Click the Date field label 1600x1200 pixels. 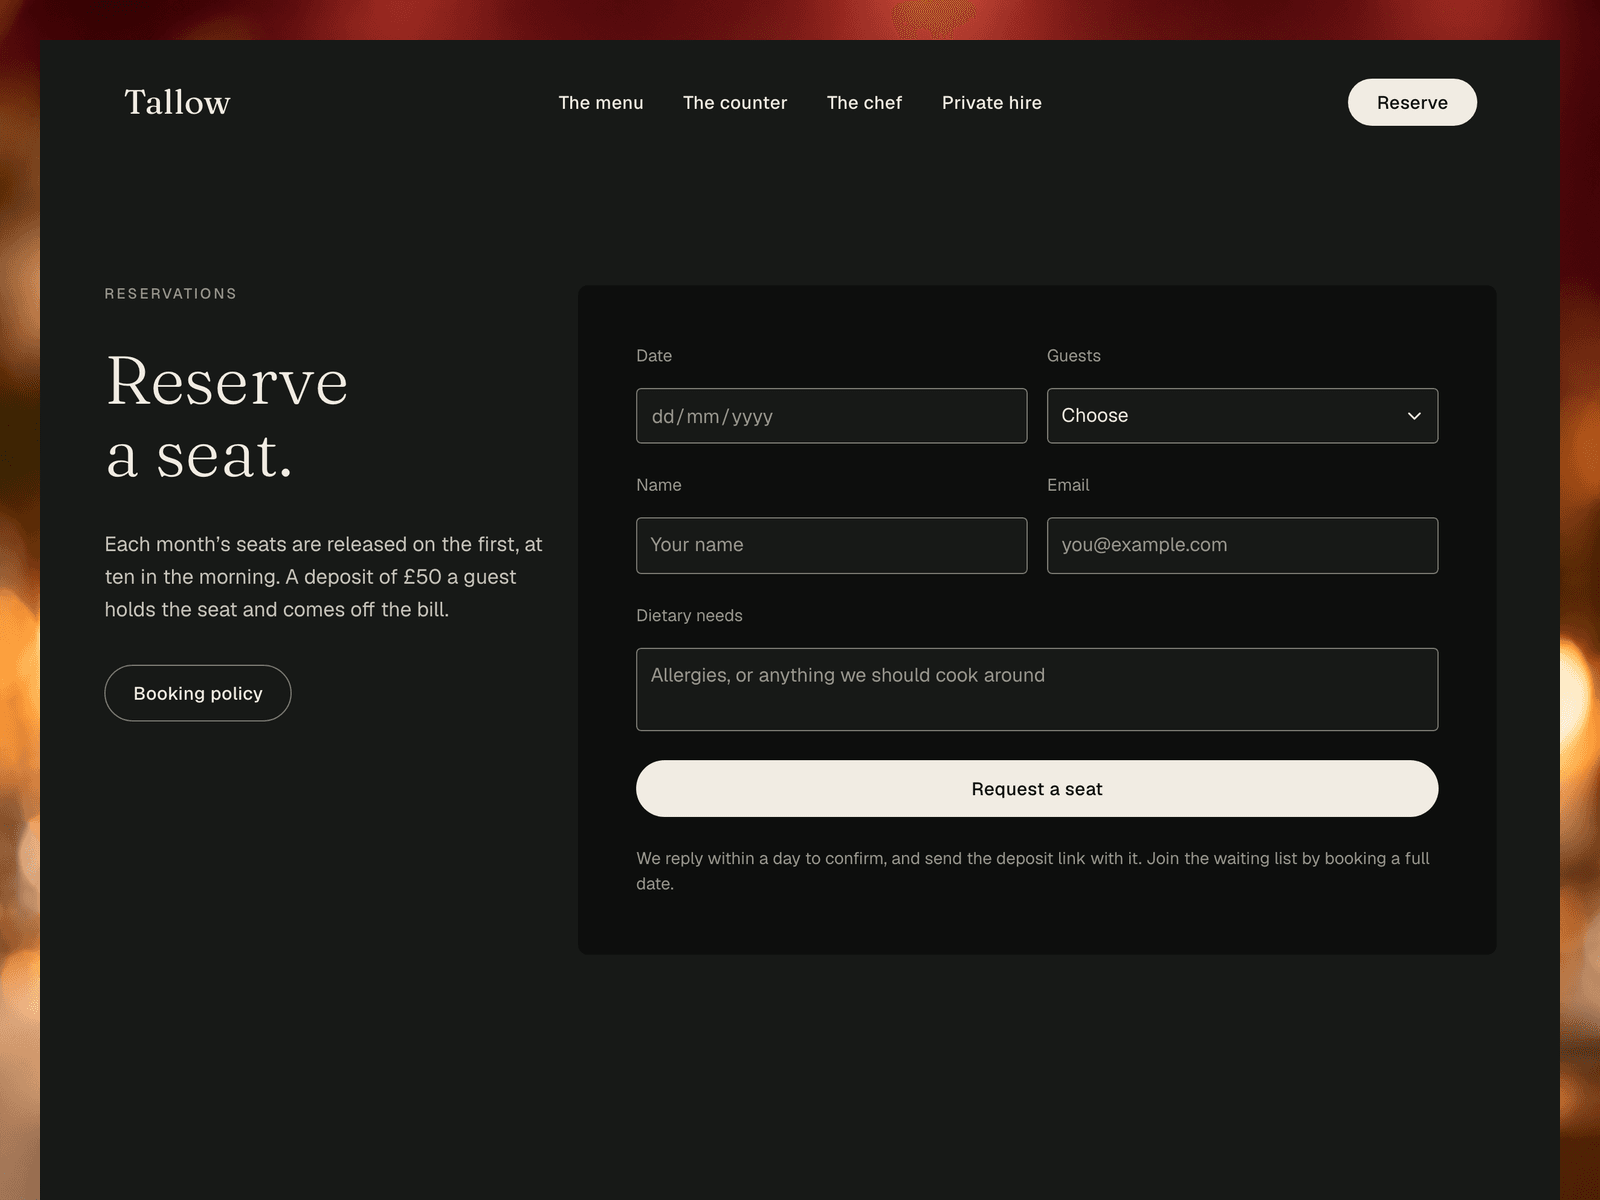(654, 356)
